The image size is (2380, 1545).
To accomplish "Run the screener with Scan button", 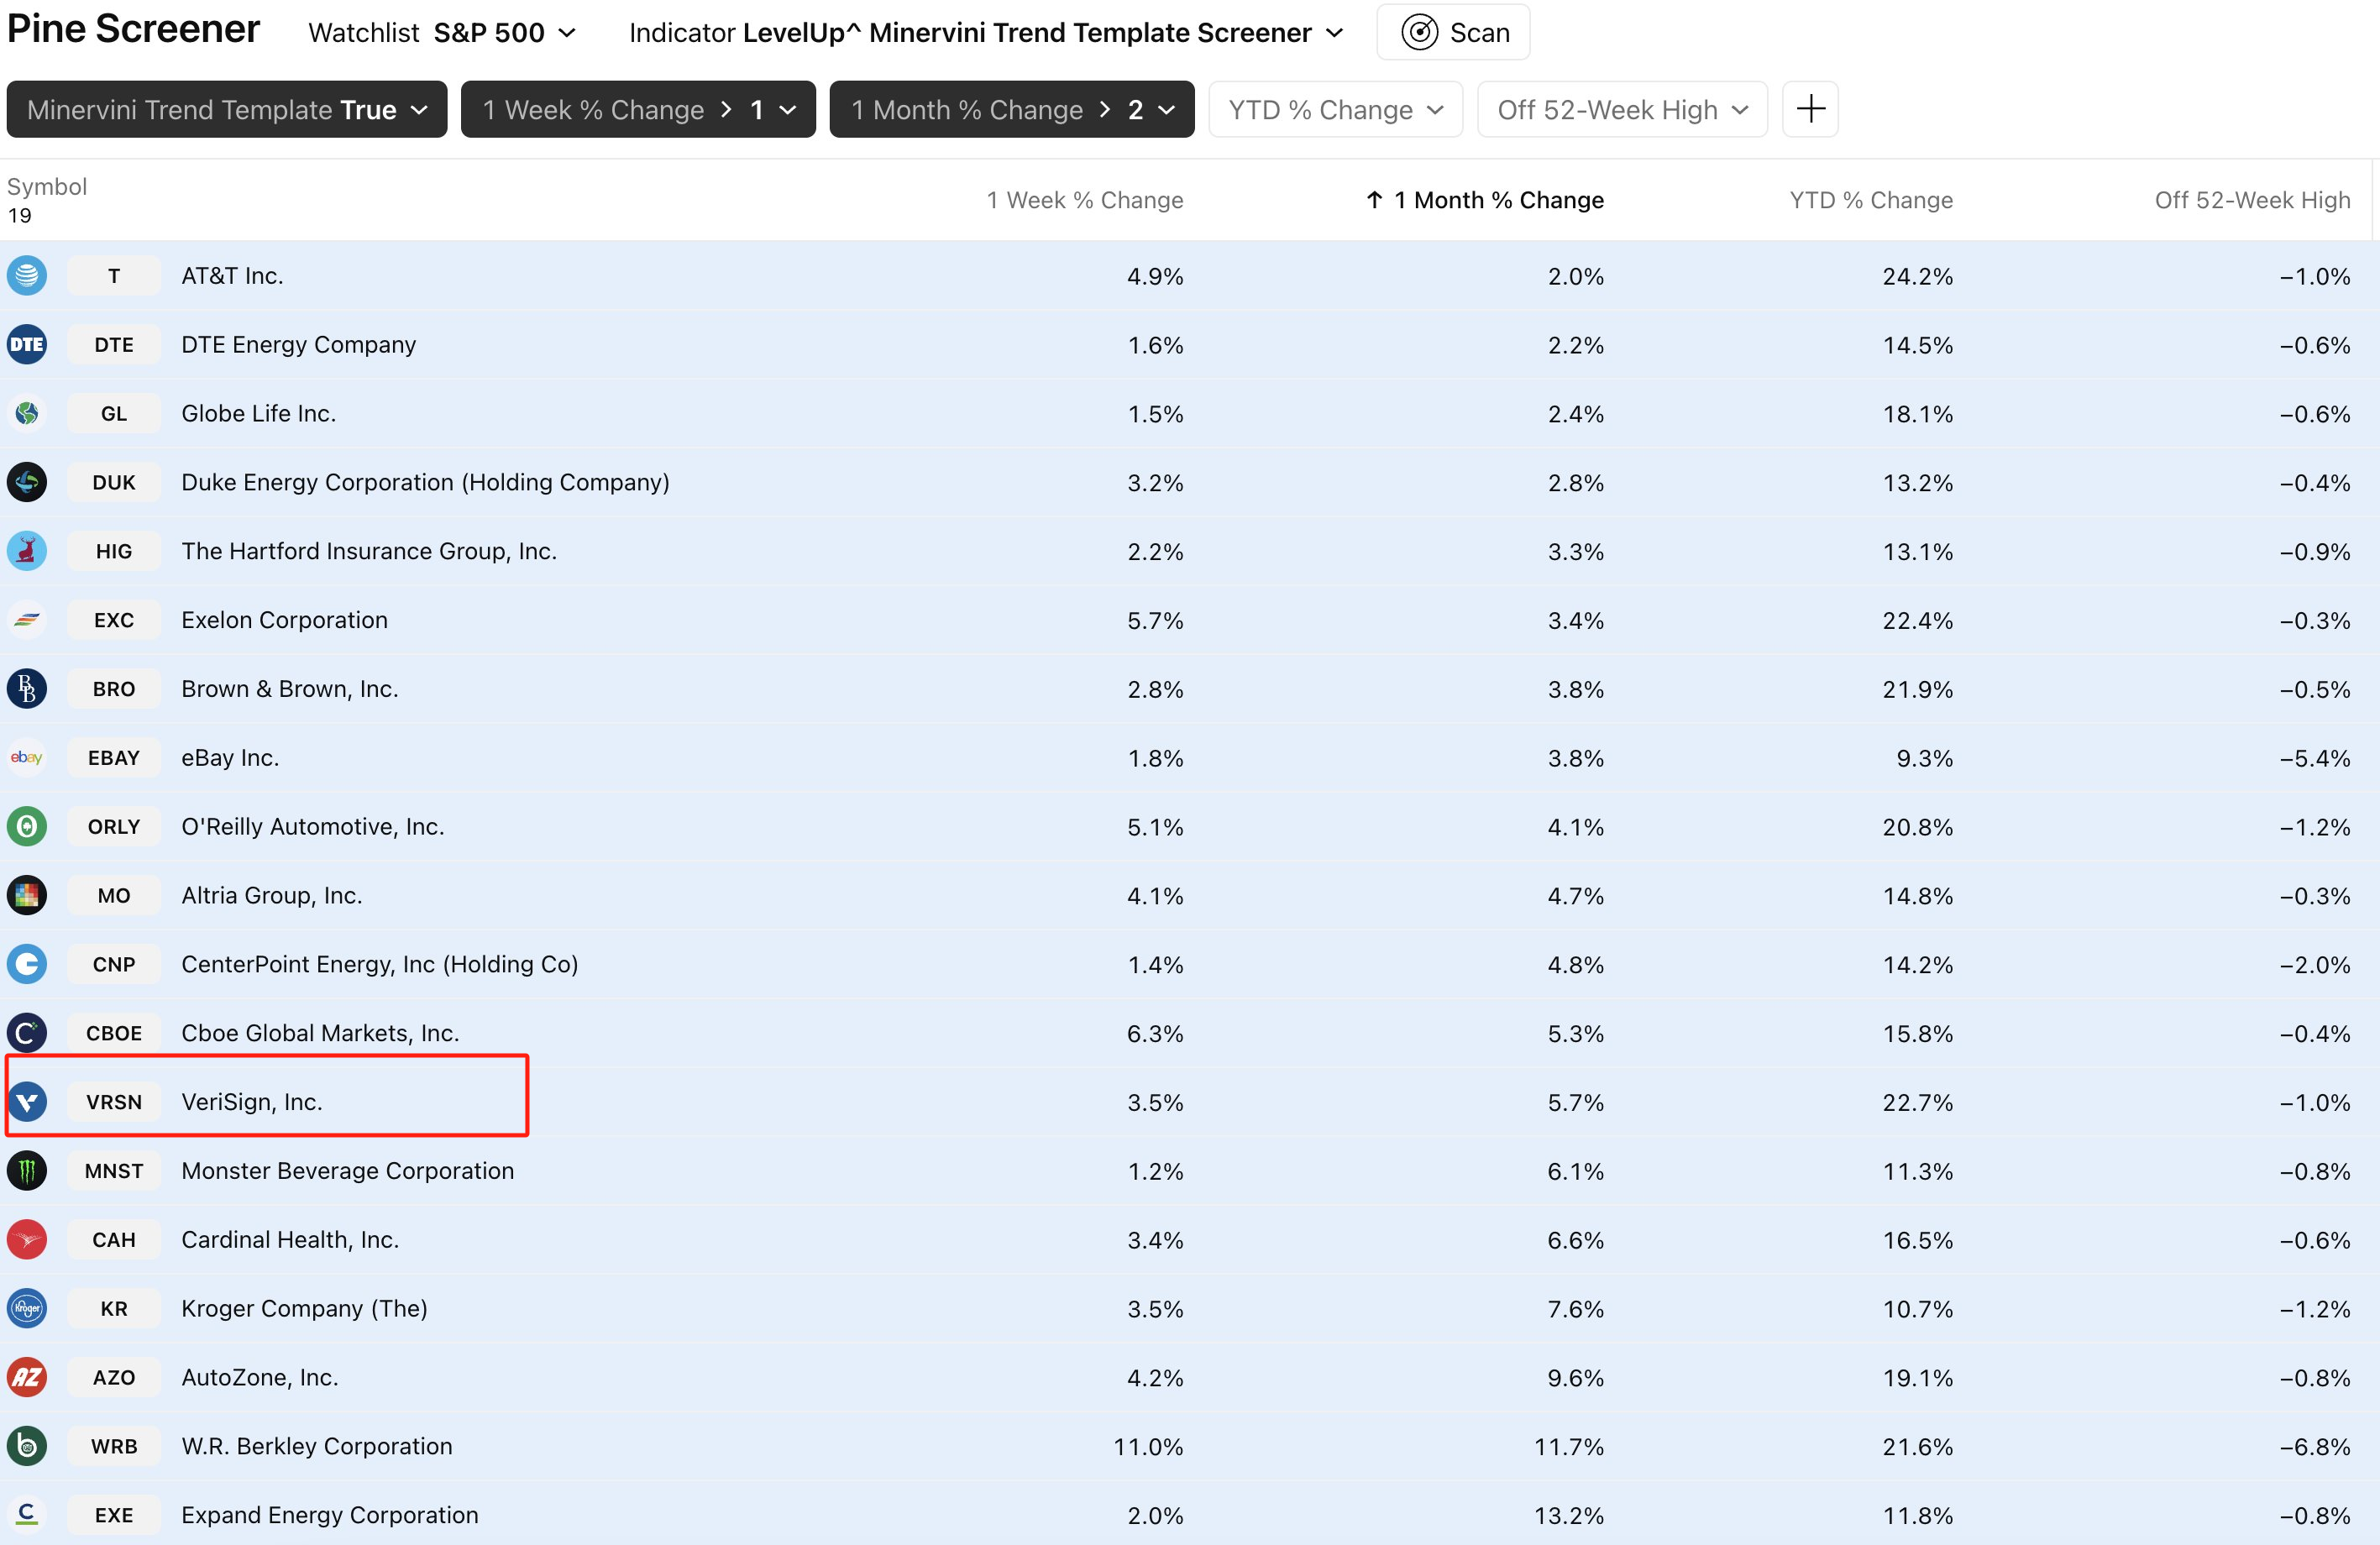I will 1453,32.
